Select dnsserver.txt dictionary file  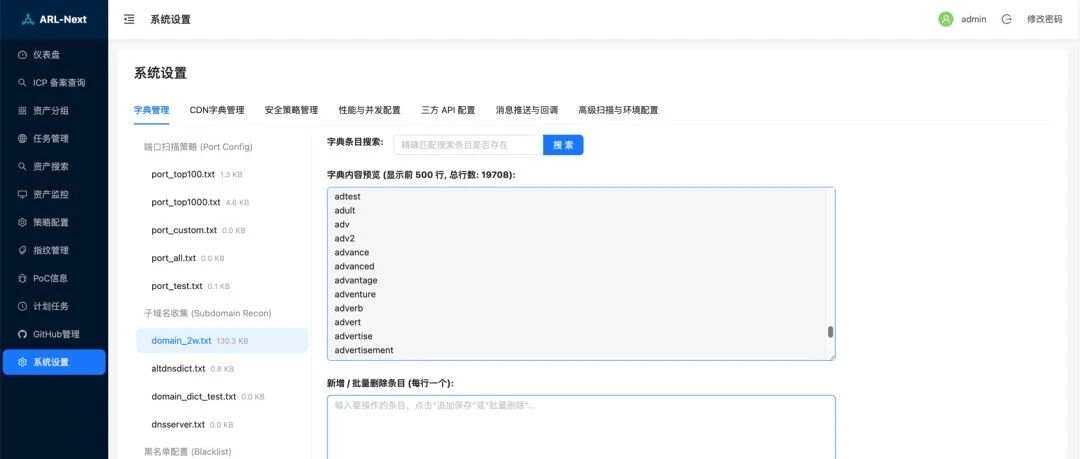pos(222,424)
